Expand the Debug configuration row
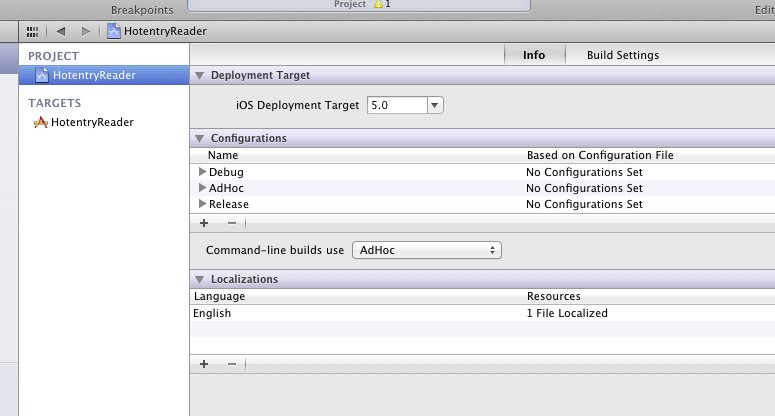This screenshot has width=775, height=416. click(202, 171)
